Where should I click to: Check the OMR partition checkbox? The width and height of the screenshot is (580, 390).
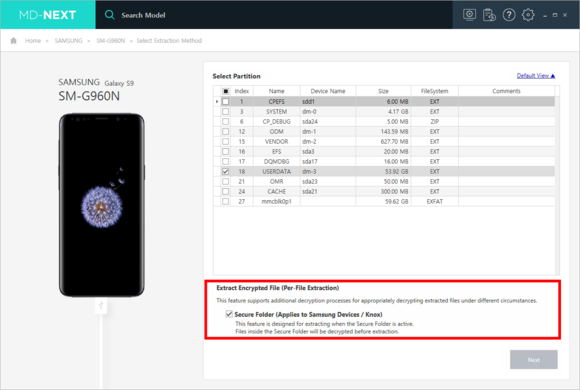226,181
